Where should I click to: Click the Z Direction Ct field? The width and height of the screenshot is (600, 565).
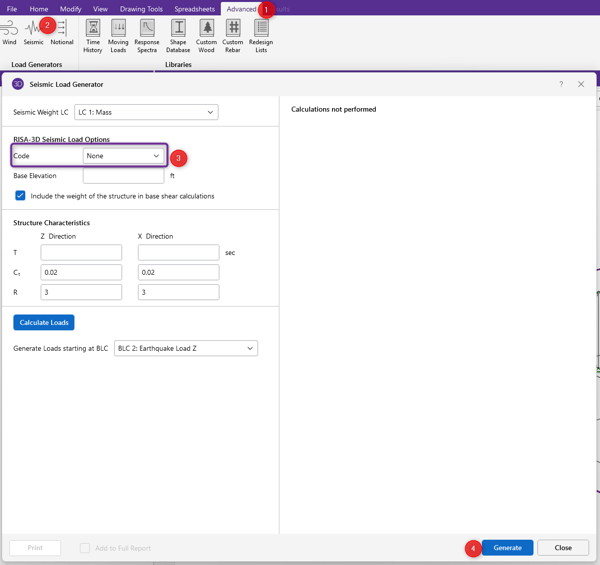pyautogui.click(x=81, y=272)
